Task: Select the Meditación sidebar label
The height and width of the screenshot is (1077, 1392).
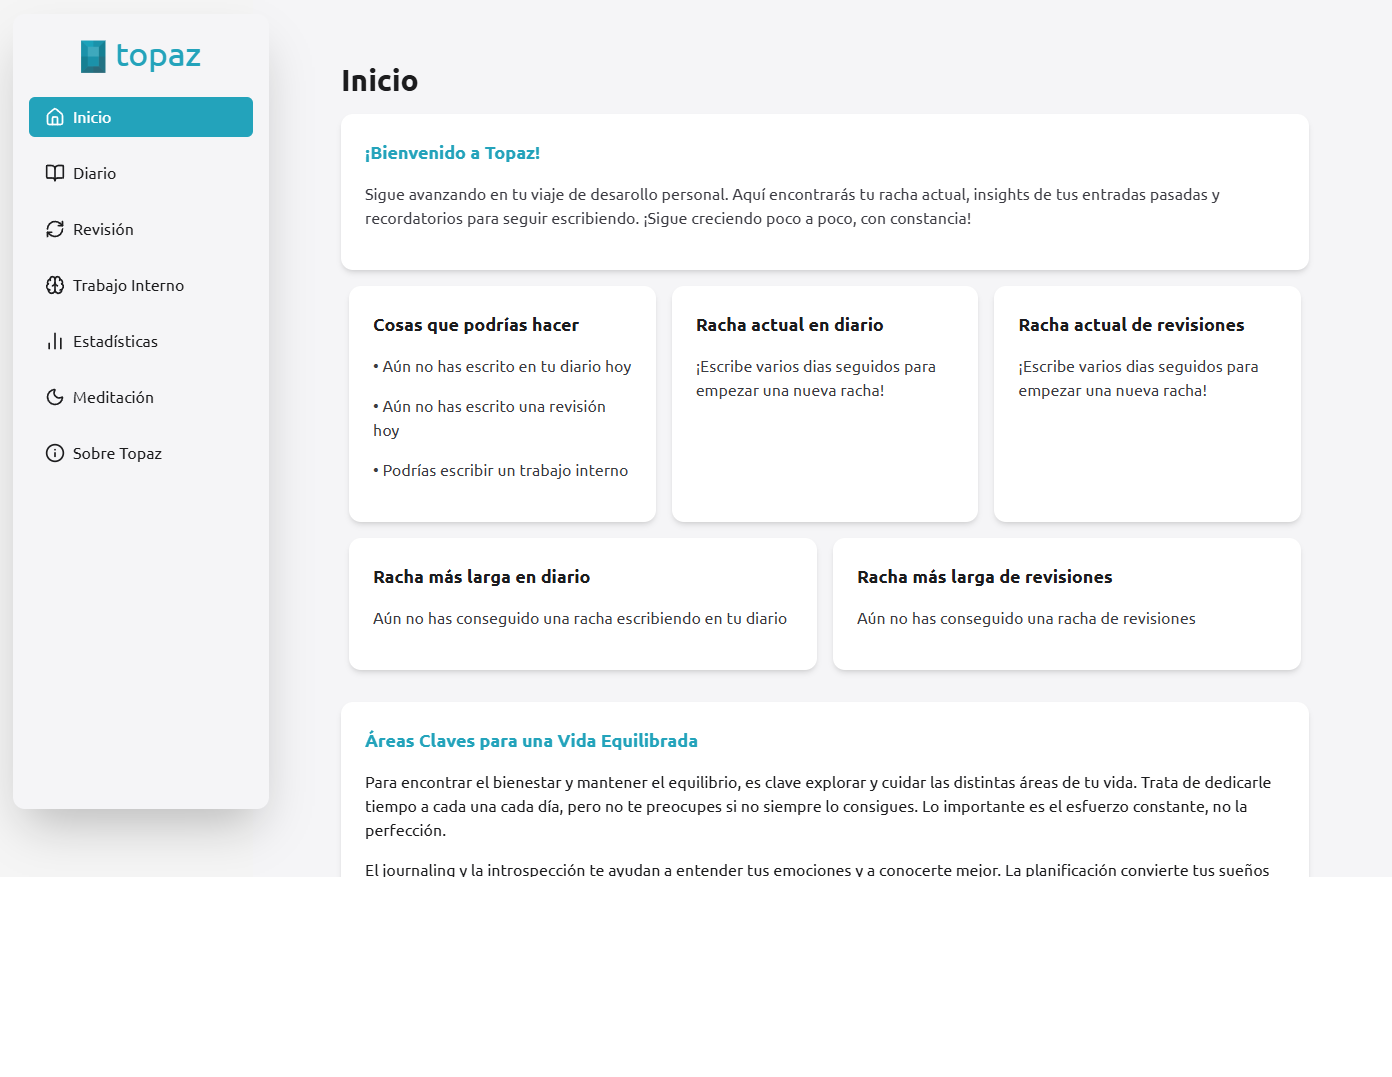Action: click(113, 397)
